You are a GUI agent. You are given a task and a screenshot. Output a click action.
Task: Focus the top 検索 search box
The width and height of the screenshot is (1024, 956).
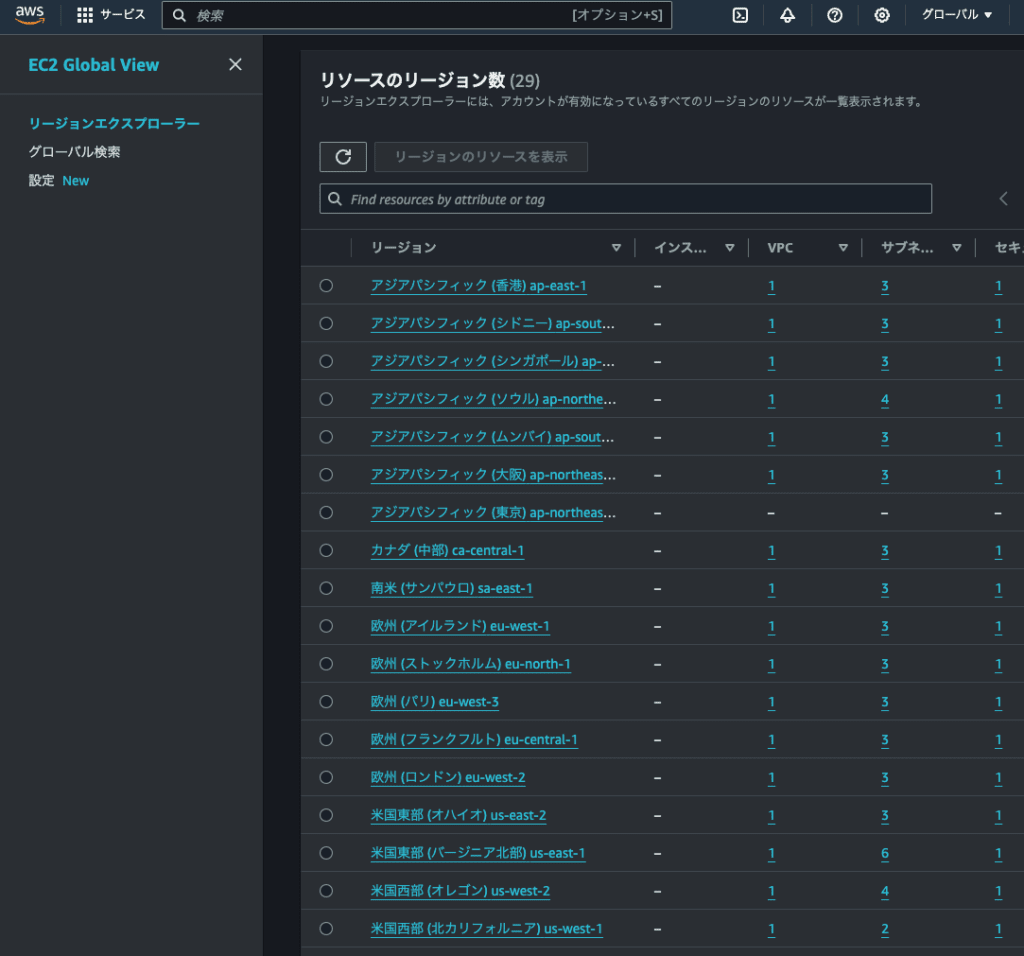point(417,15)
